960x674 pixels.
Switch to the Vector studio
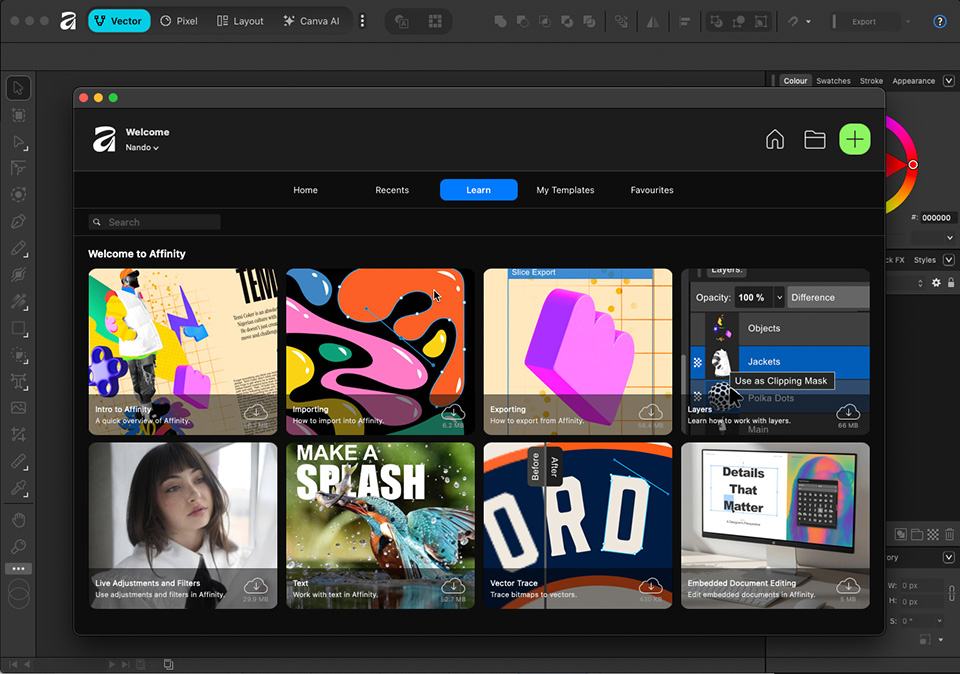(118, 21)
